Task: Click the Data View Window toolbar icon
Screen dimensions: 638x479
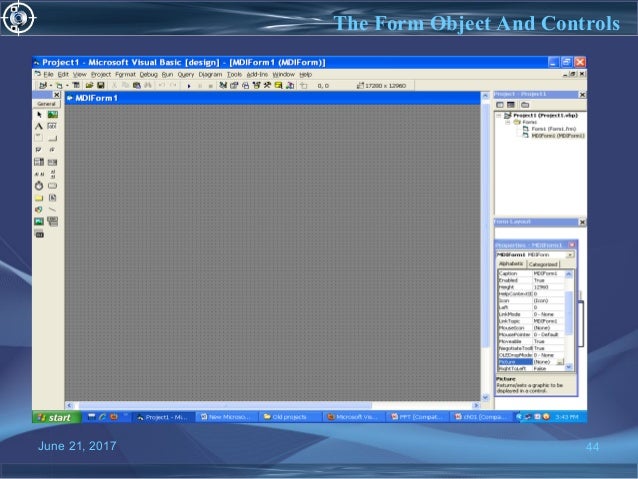Action: (279, 85)
